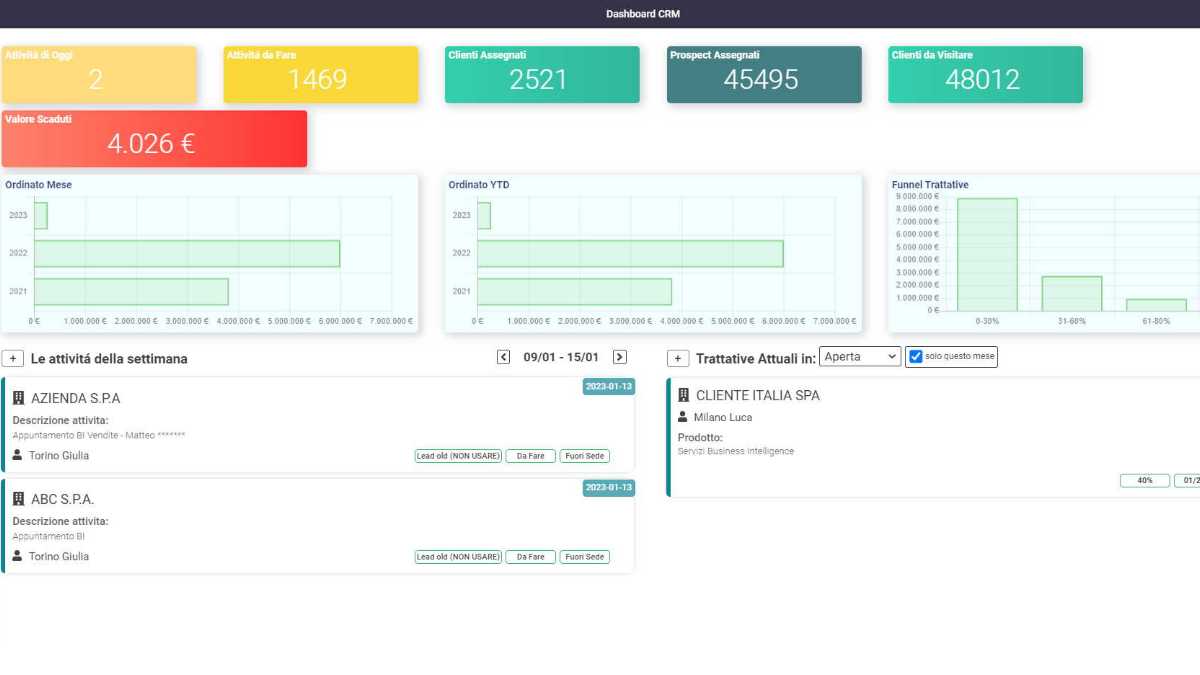Click person icon in ABC S.P.A. card
The width and height of the screenshot is (1200, 675).
pyautogui.click(x=17, y=556)
